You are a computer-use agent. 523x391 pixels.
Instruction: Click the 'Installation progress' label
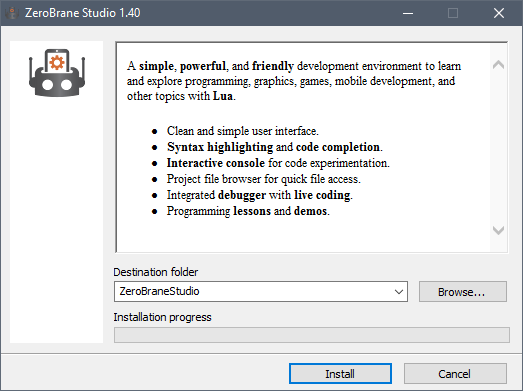(x=162, y=317)
